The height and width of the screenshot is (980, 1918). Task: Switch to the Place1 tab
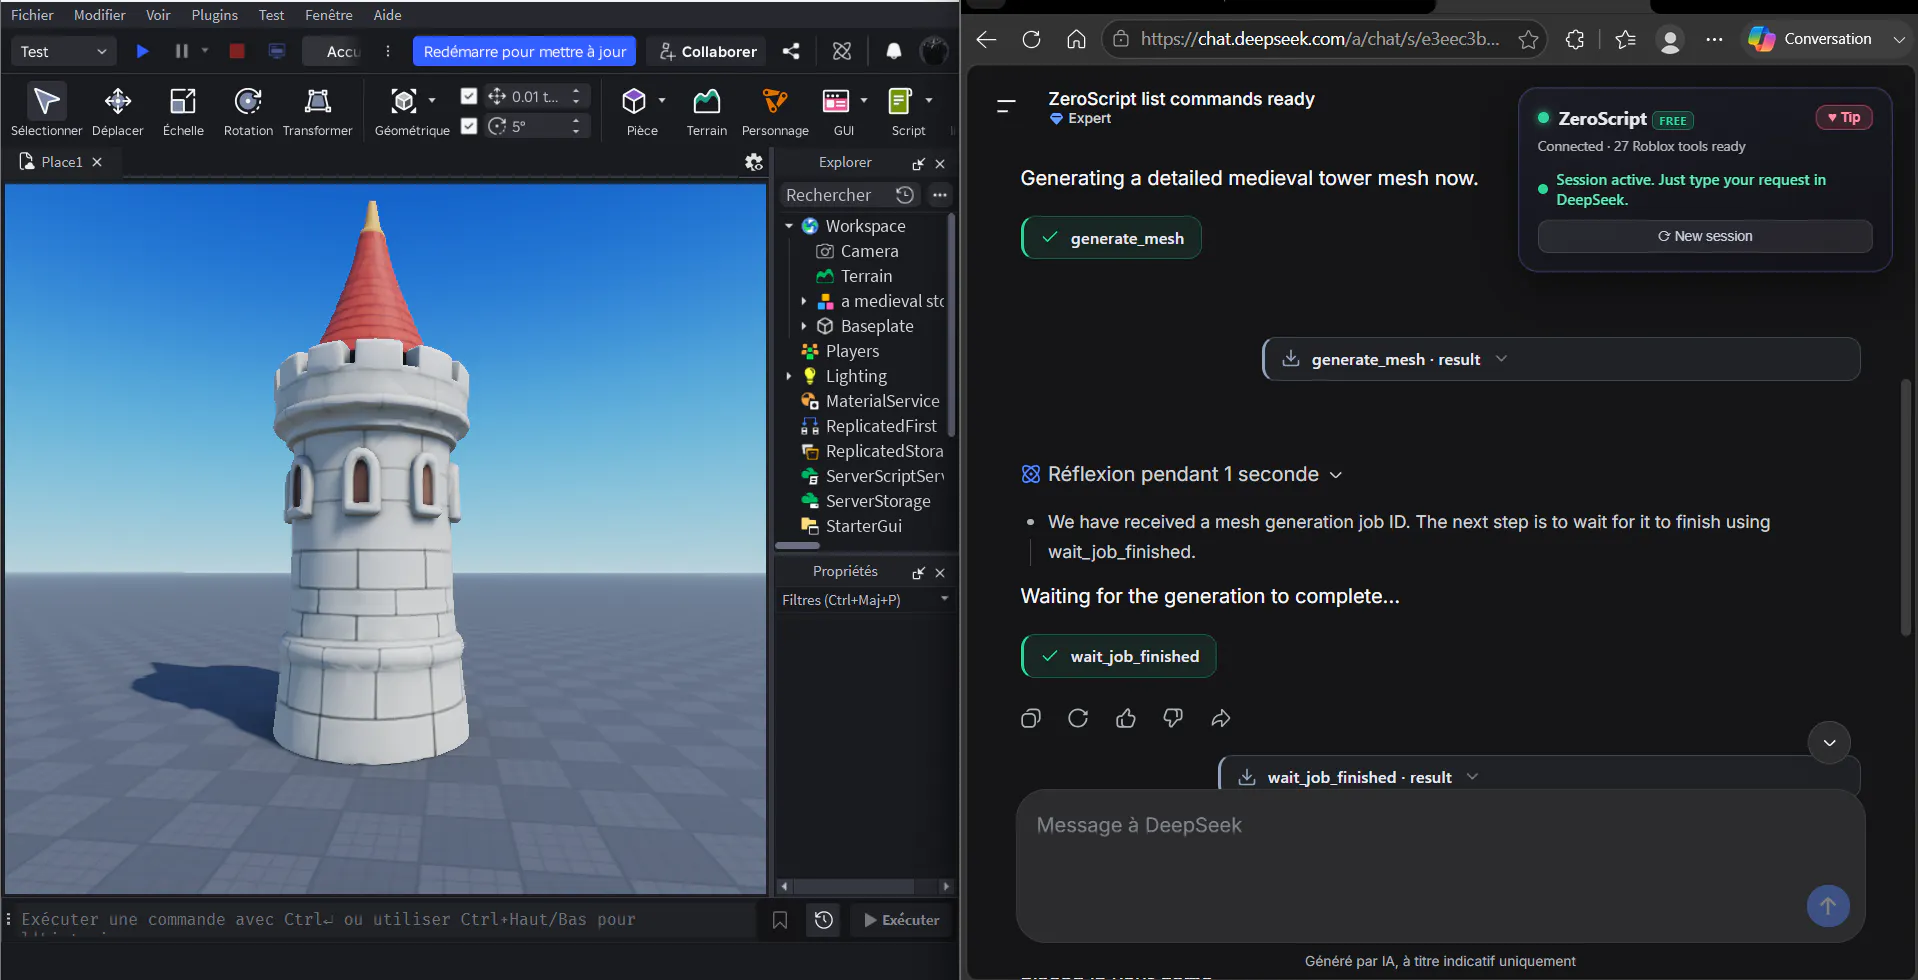(62, 162)
